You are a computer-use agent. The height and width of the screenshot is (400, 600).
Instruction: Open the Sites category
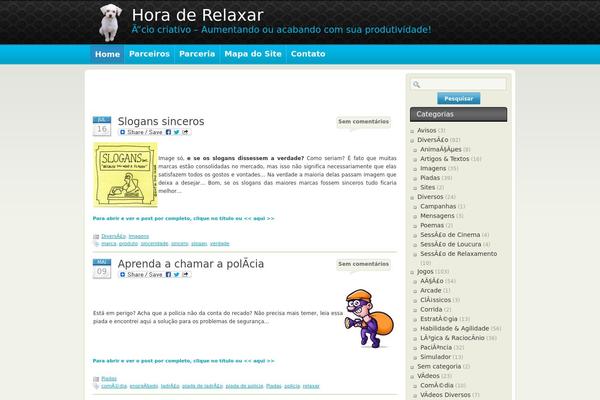tap(427, 188)
